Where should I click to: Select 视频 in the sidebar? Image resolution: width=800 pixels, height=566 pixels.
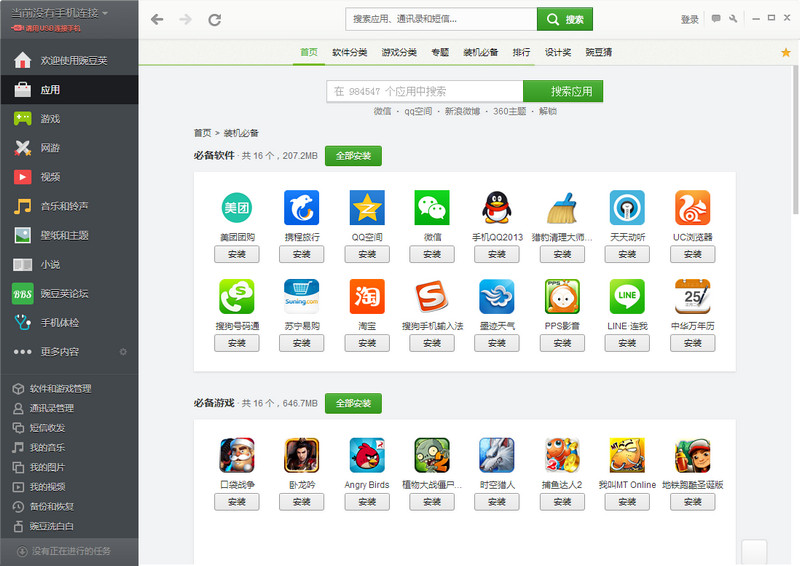click(69, 177)
